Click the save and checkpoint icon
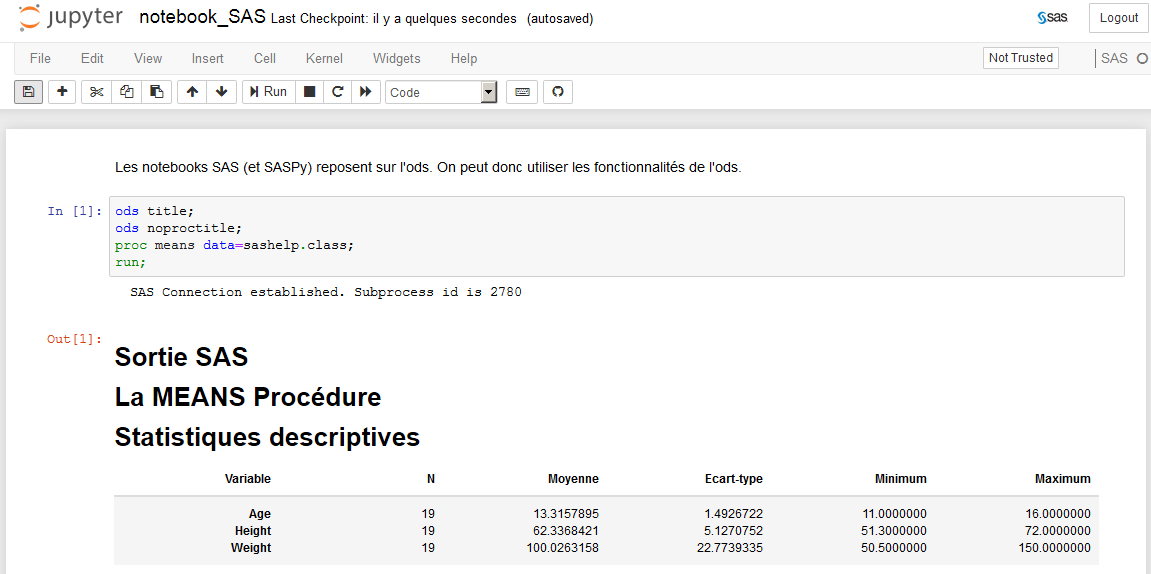Image resolution: width=1151 pixels, height=574 pixels. point(28,92)
